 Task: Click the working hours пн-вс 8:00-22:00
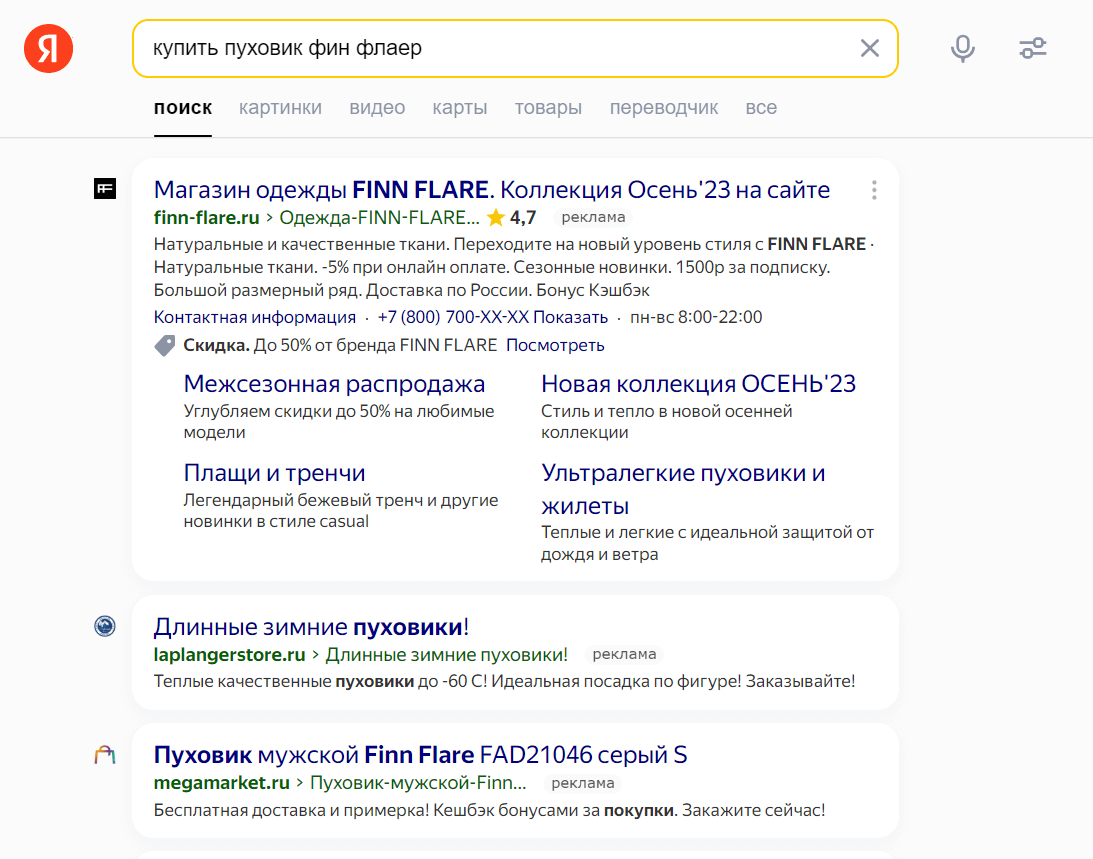pos(696,317)
